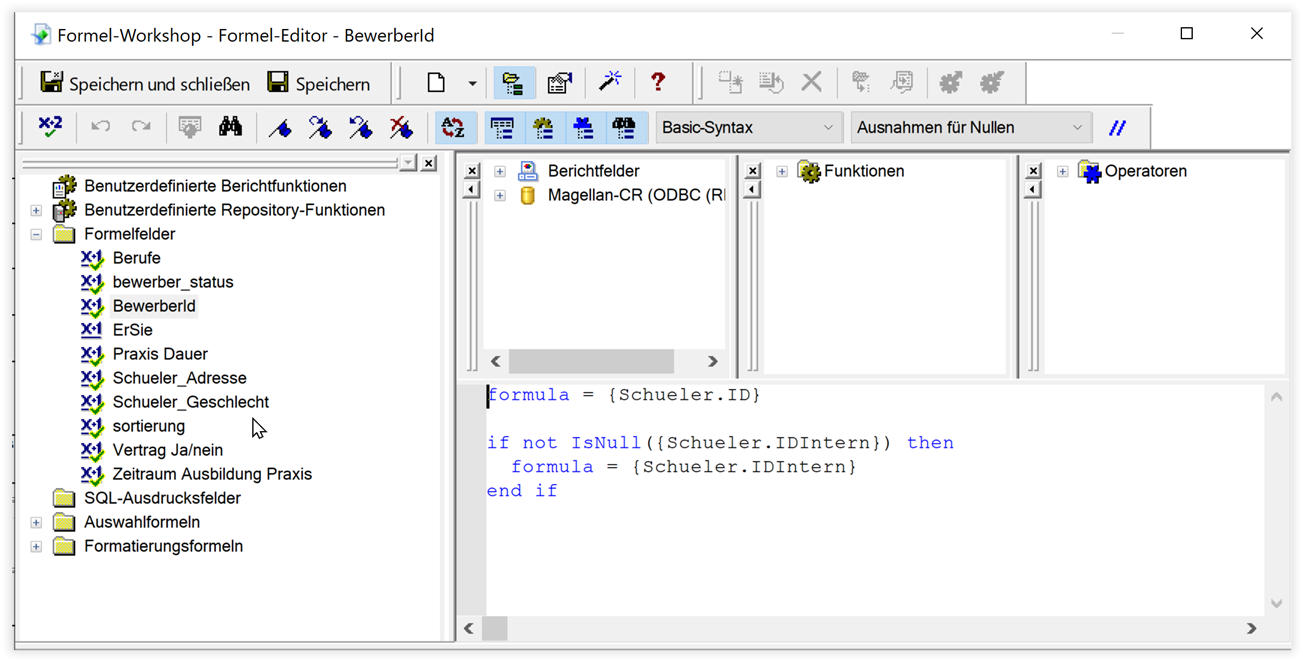Click the red question mark help icon

657,83
